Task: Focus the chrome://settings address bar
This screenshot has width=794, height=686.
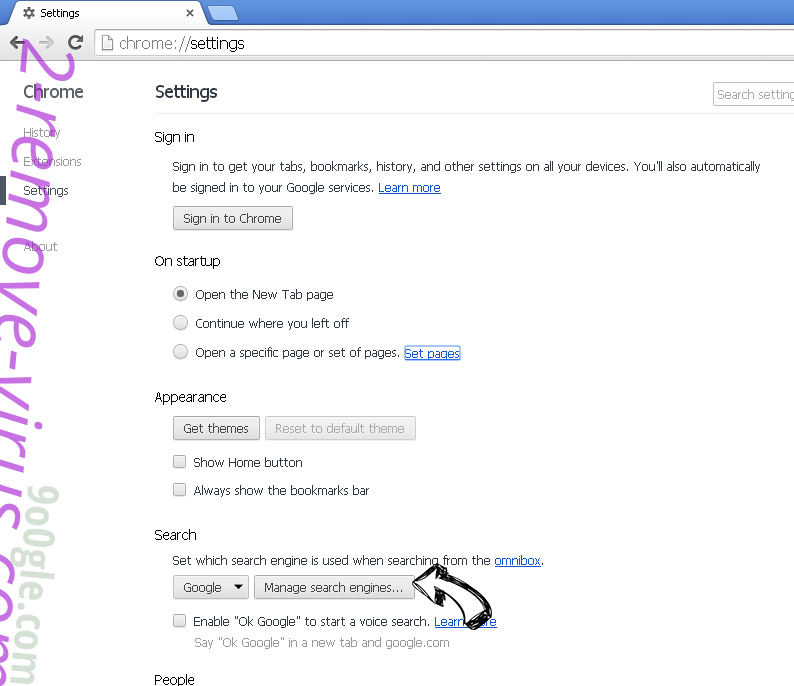Action: tap(446, 43)
